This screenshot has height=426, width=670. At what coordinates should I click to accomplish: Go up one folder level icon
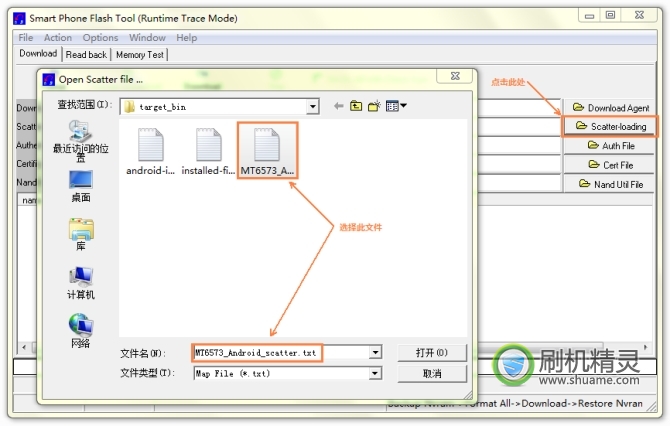[356, 106]
